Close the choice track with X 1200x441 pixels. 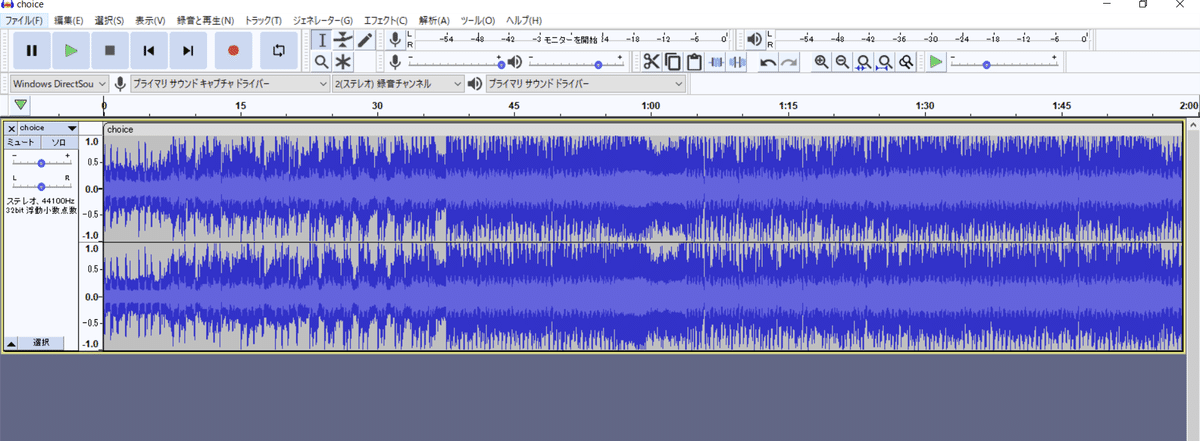click(11, 128)
